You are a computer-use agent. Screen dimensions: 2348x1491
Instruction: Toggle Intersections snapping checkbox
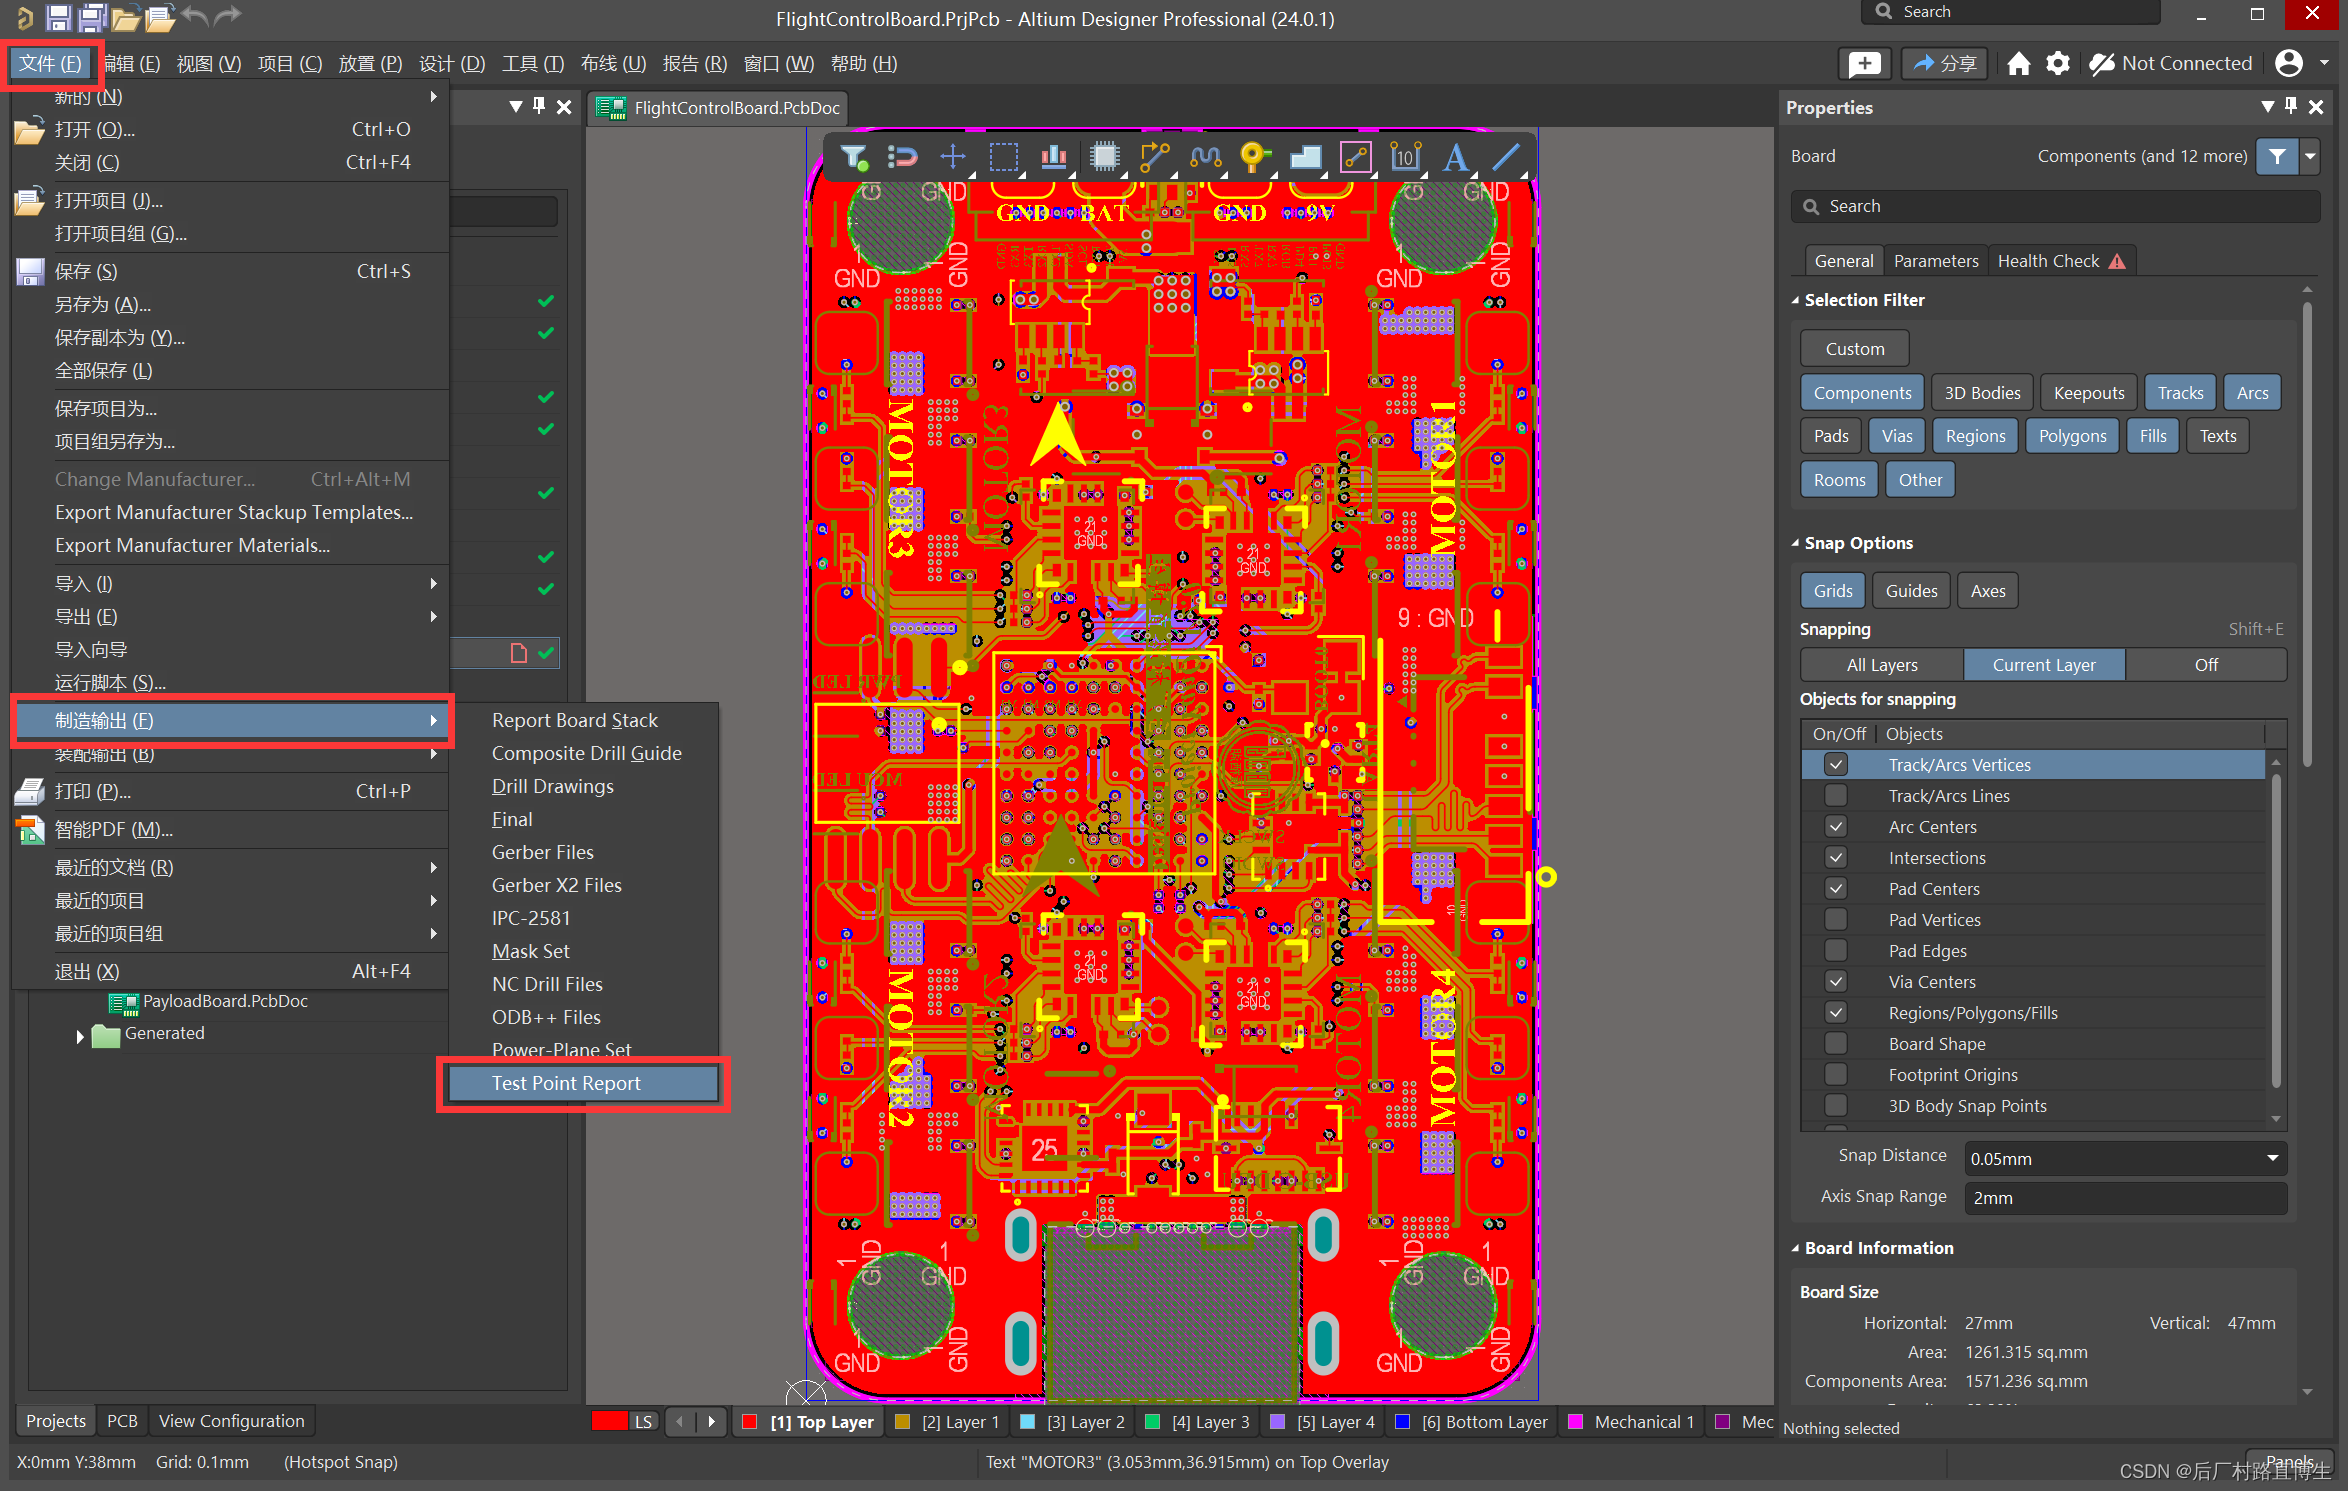[x=1836, y=858]
